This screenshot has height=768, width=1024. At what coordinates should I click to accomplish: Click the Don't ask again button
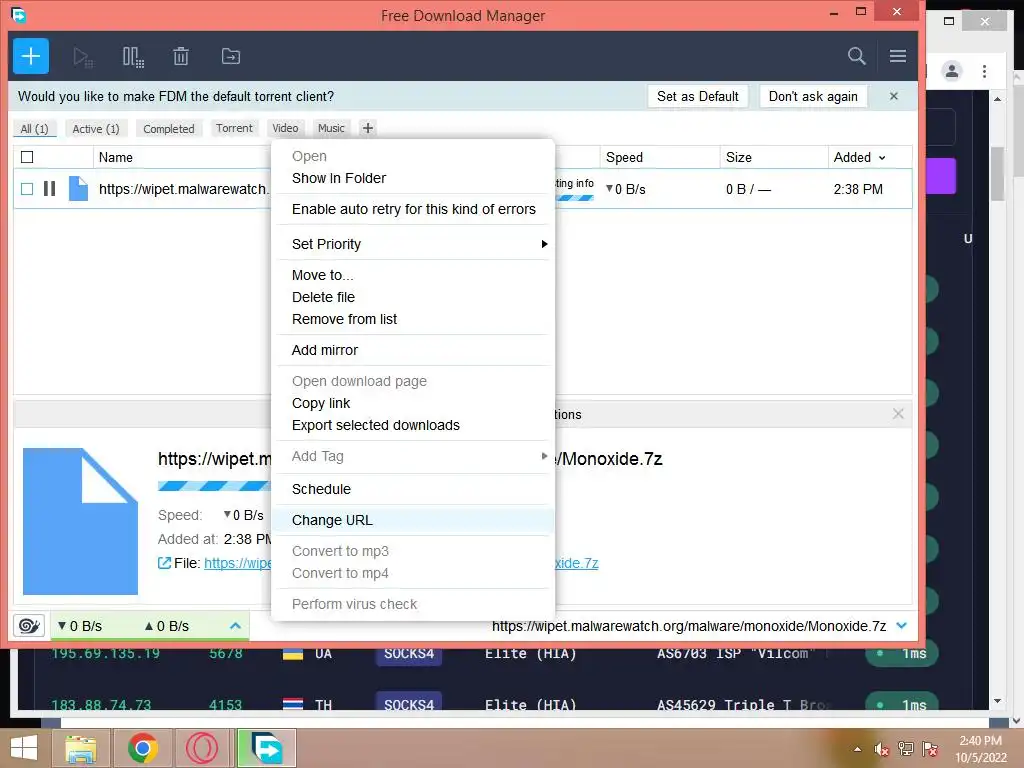pos(812,96)
